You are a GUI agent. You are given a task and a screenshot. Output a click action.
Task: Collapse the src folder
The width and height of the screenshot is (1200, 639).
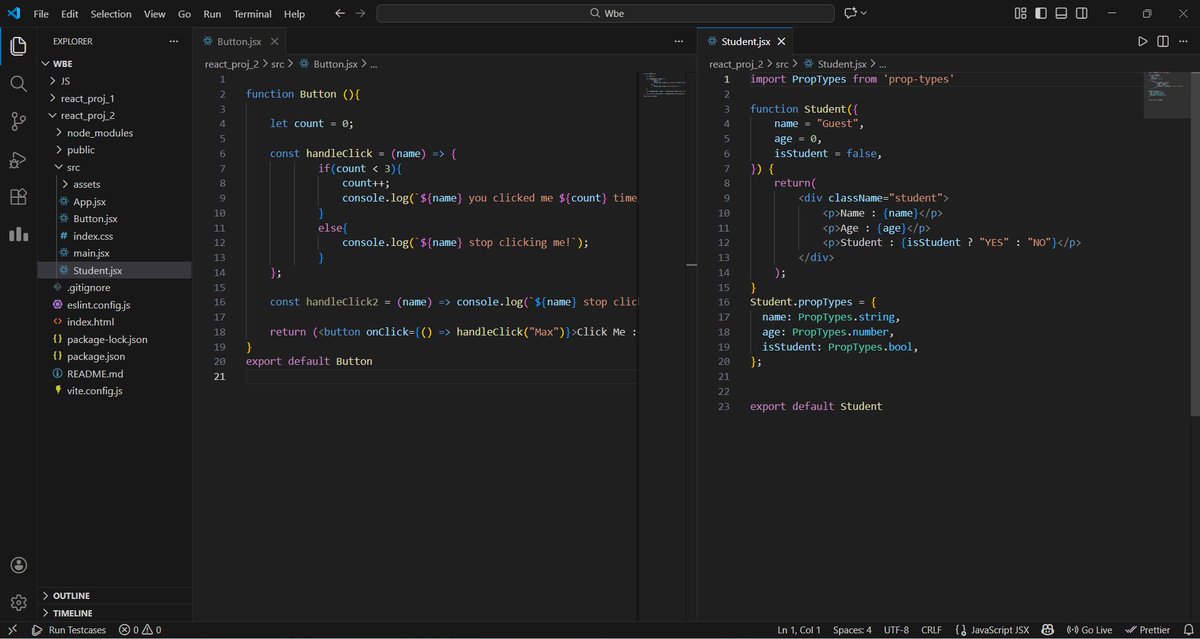click(115, 167)
